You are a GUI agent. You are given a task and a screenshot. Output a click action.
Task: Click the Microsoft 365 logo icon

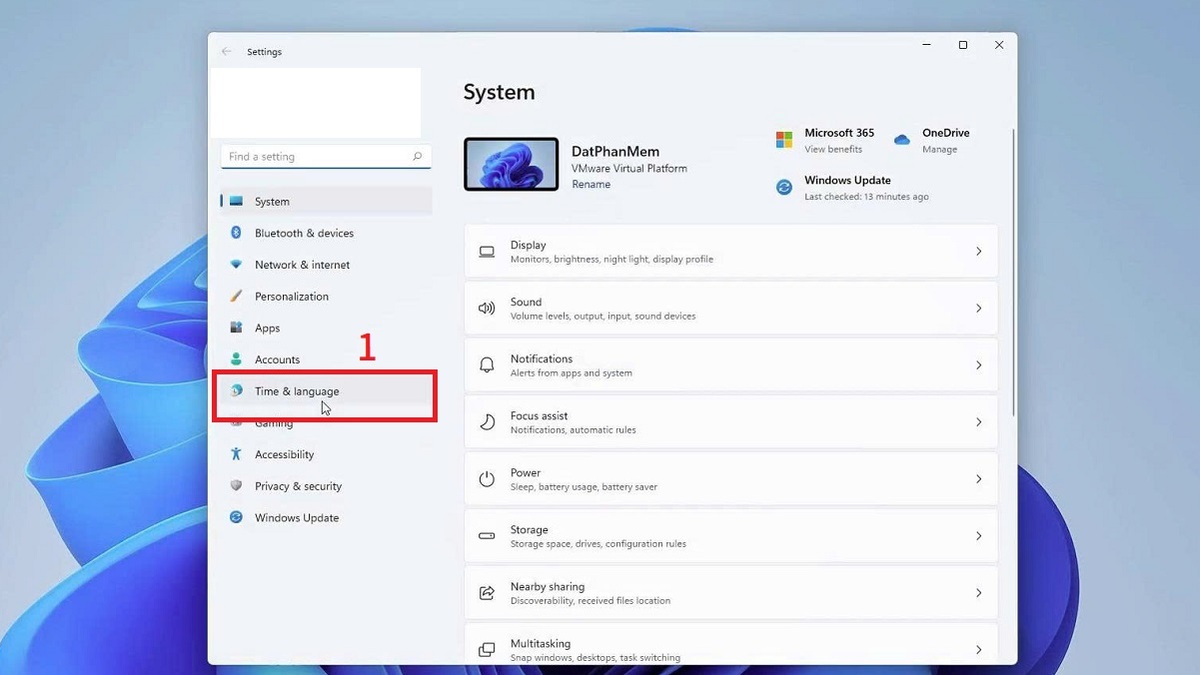784,140
